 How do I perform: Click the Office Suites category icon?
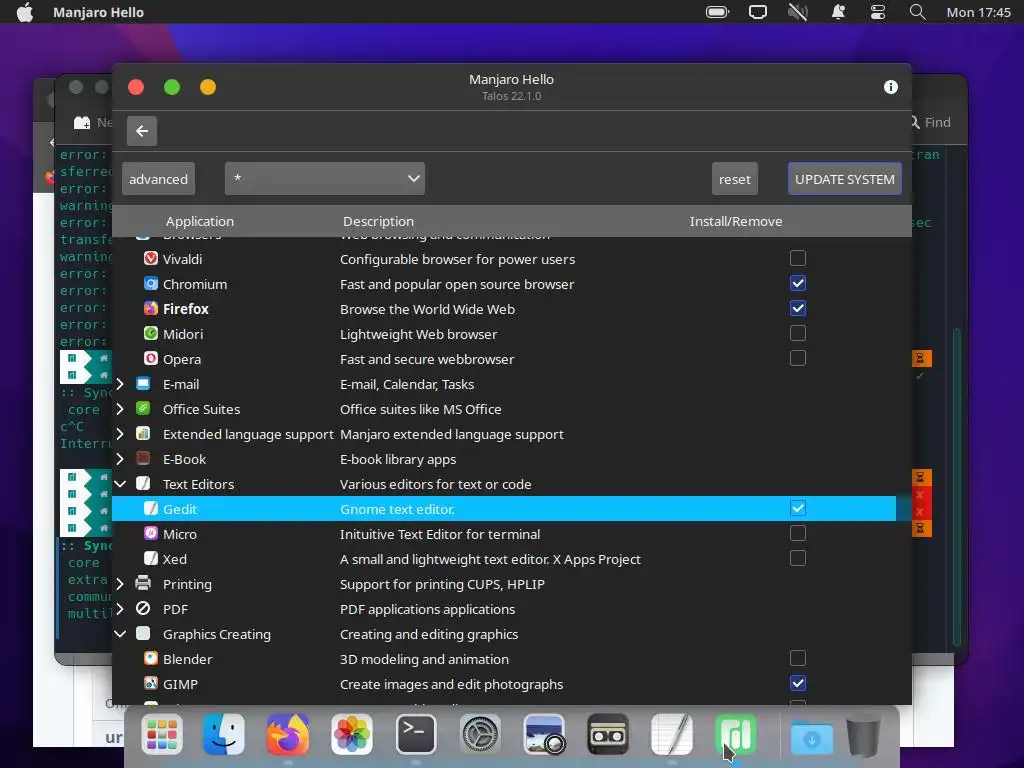tap(143, 409)
